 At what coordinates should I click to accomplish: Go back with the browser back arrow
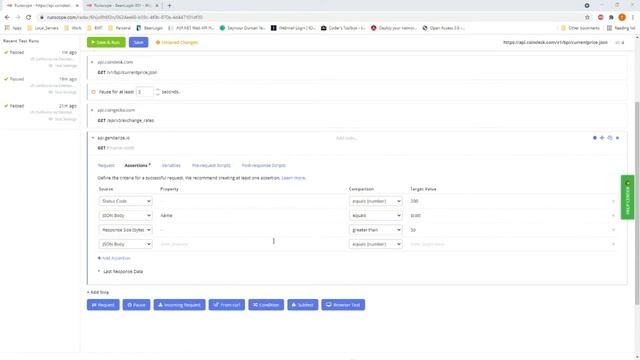[7, 17]
